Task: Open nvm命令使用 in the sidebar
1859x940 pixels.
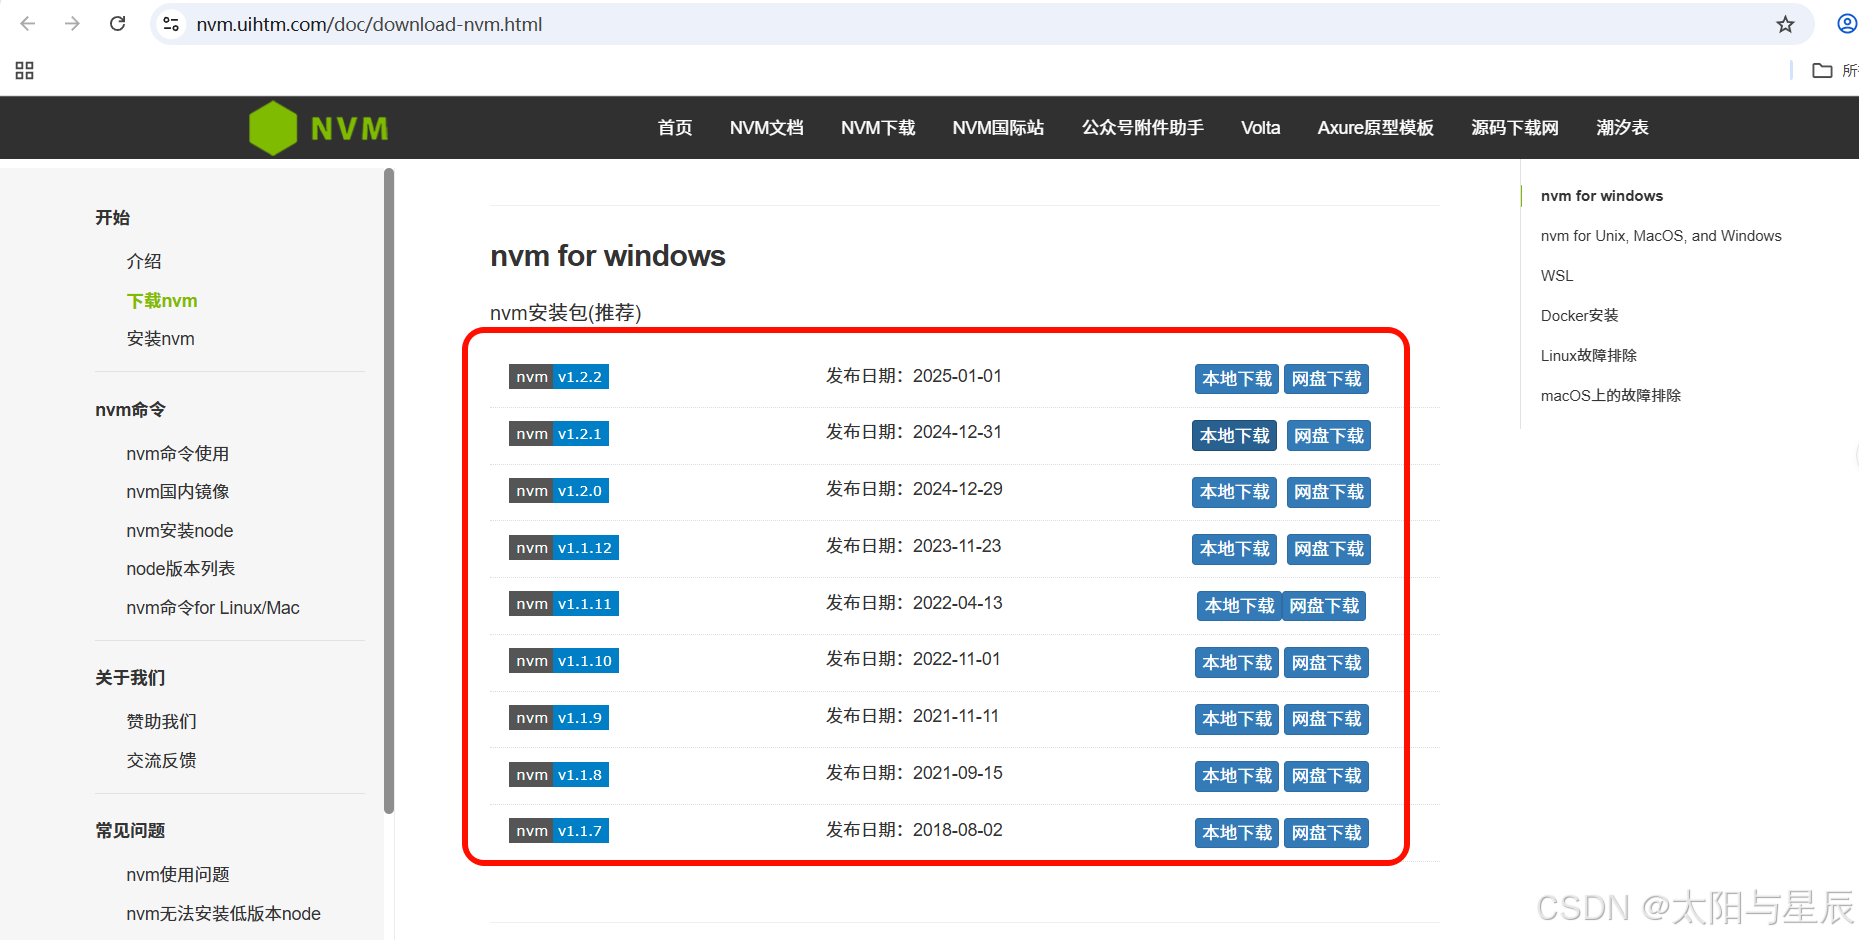Action: click(x=177, y=454)
